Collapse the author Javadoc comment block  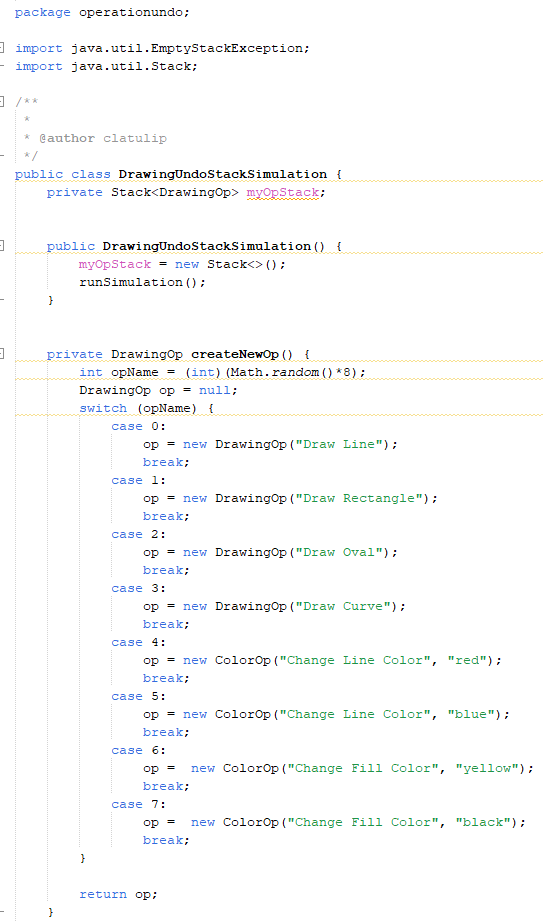pyautogui.click(x=2, y=102)
